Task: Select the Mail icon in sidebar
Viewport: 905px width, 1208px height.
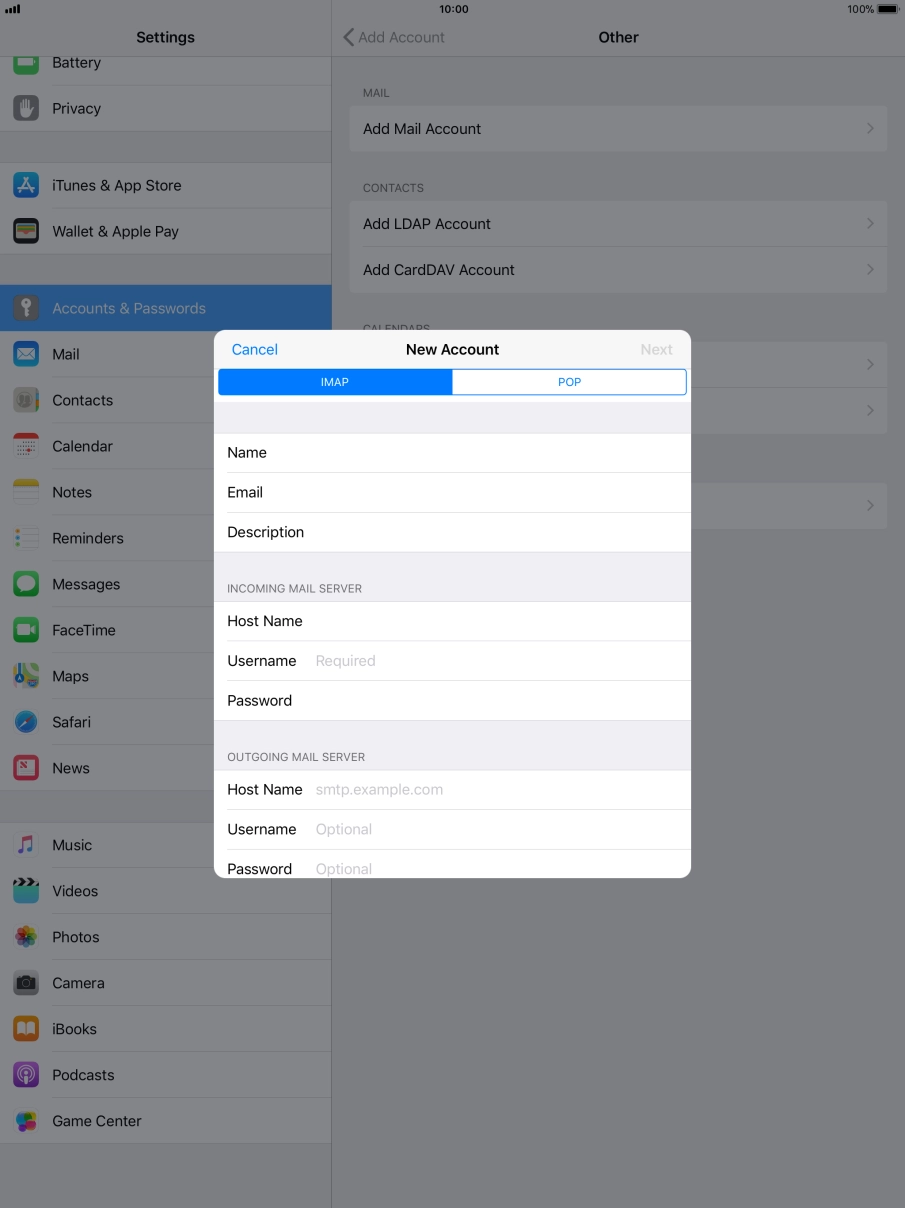Action: coord(25,354)
